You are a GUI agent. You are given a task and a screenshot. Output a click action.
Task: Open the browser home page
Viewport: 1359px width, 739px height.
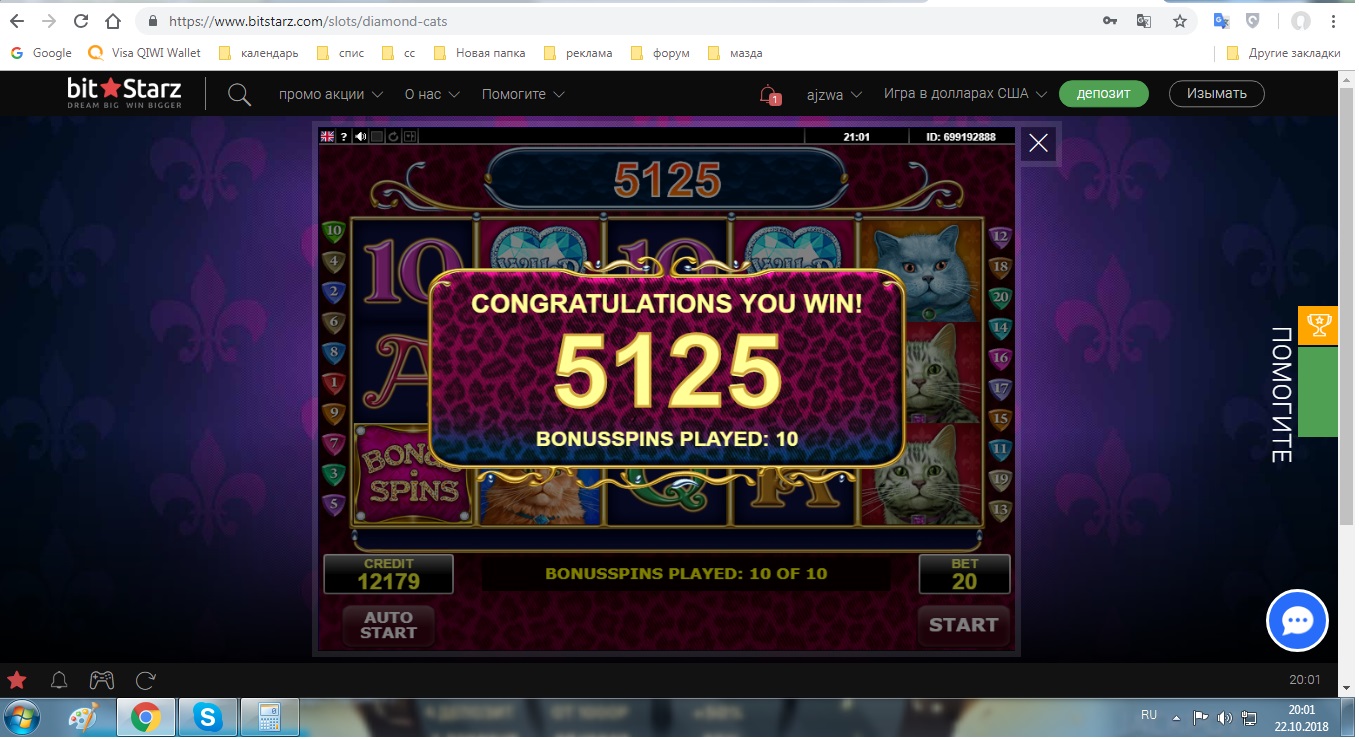113,20
